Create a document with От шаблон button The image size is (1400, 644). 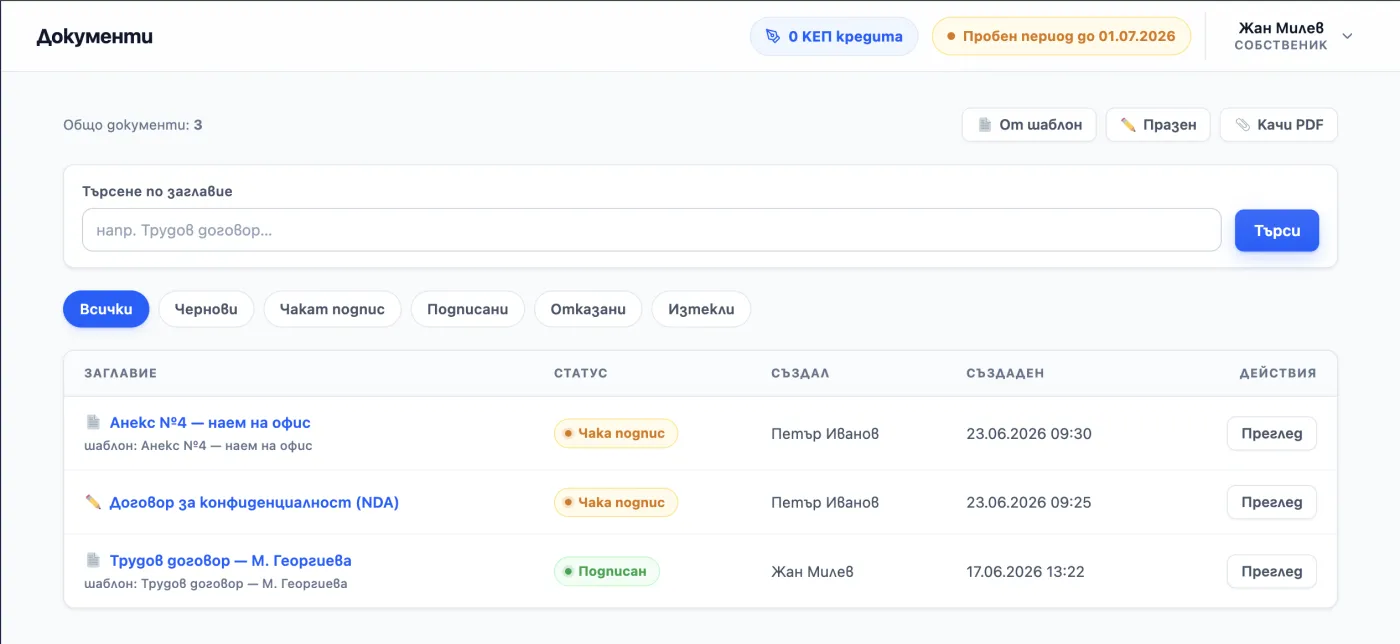coord(1029,125)
